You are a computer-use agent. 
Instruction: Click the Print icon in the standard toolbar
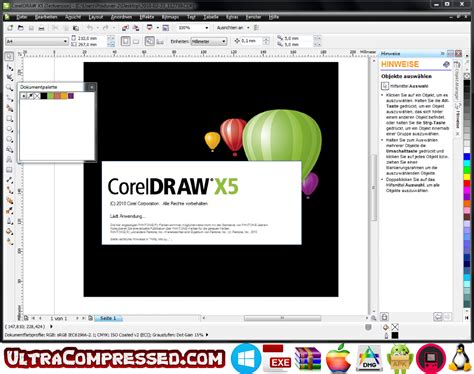point(41,28)
